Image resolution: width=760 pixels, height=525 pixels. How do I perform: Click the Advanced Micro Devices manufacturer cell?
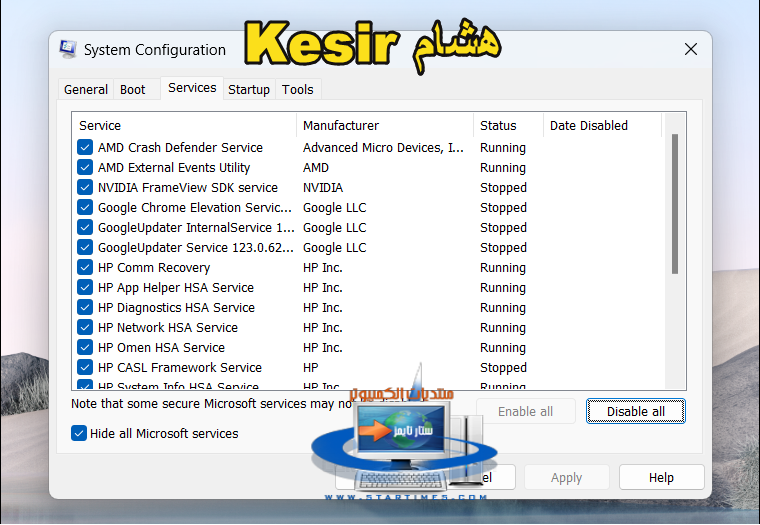383,147
